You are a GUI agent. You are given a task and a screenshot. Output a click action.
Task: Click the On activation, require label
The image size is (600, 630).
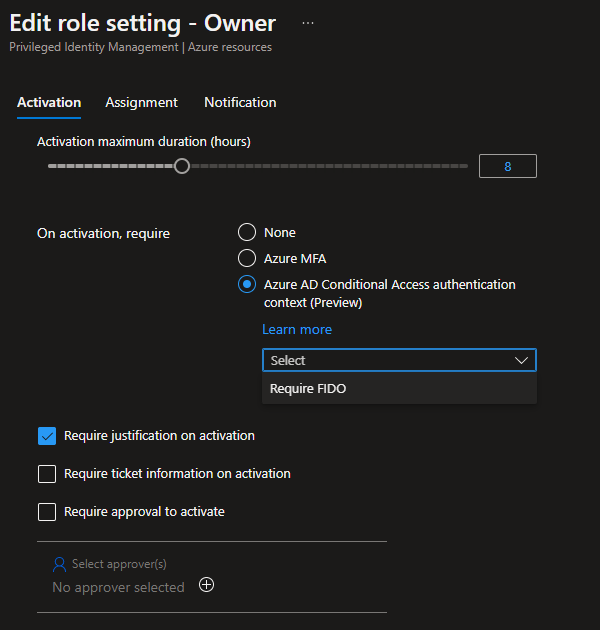pos(104,233)
